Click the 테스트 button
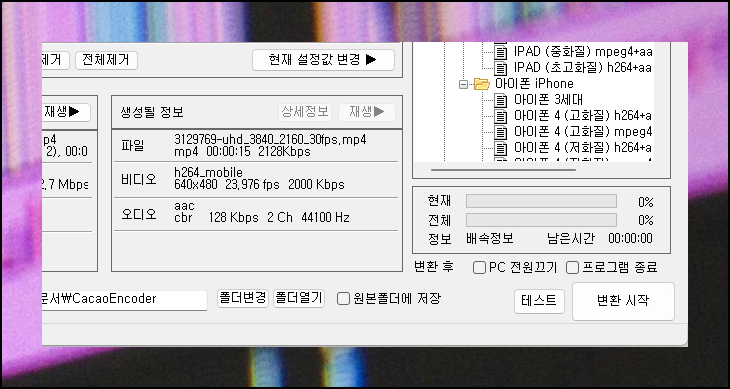This screenshot has height=389, width=730. coord(539,301)
